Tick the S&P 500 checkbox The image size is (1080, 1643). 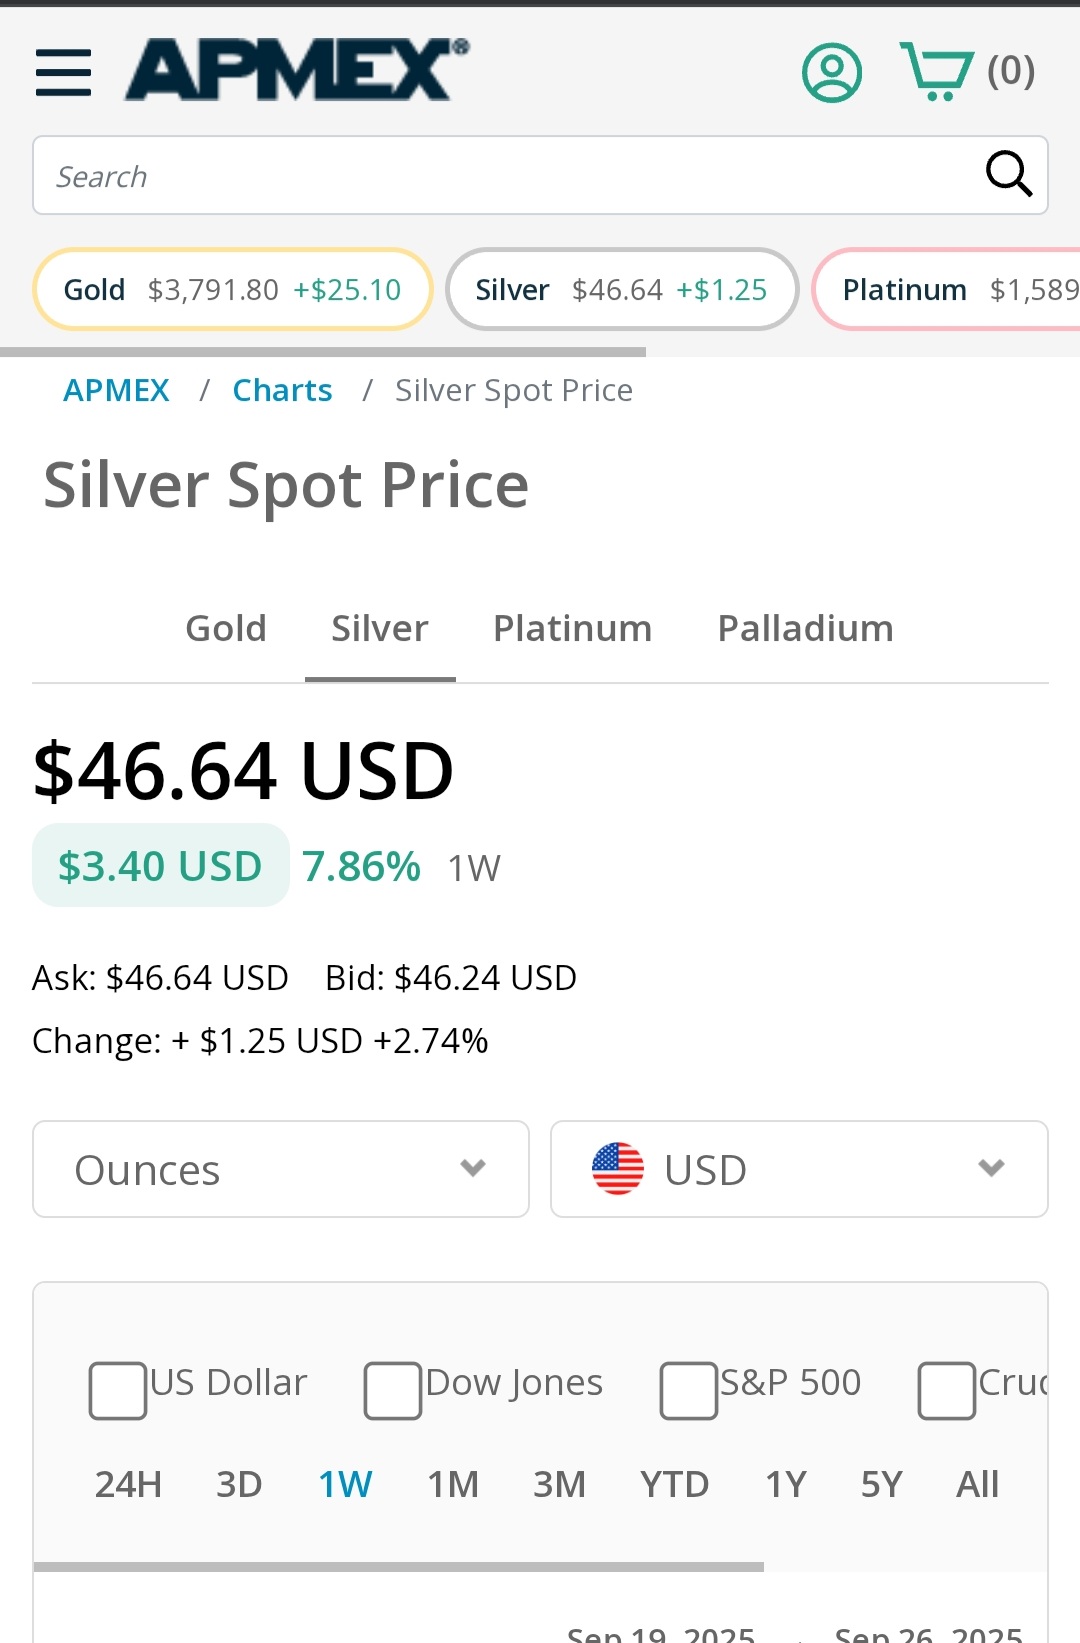(x=688, y=1390)
